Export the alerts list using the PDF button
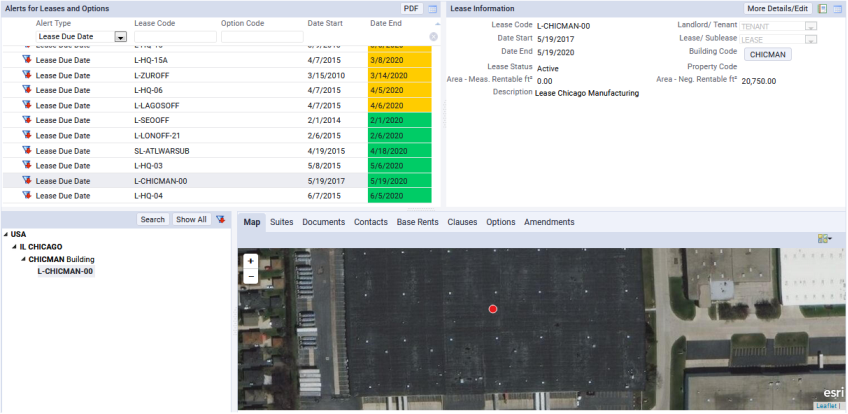The image size is (848, 414). point(410,8)
